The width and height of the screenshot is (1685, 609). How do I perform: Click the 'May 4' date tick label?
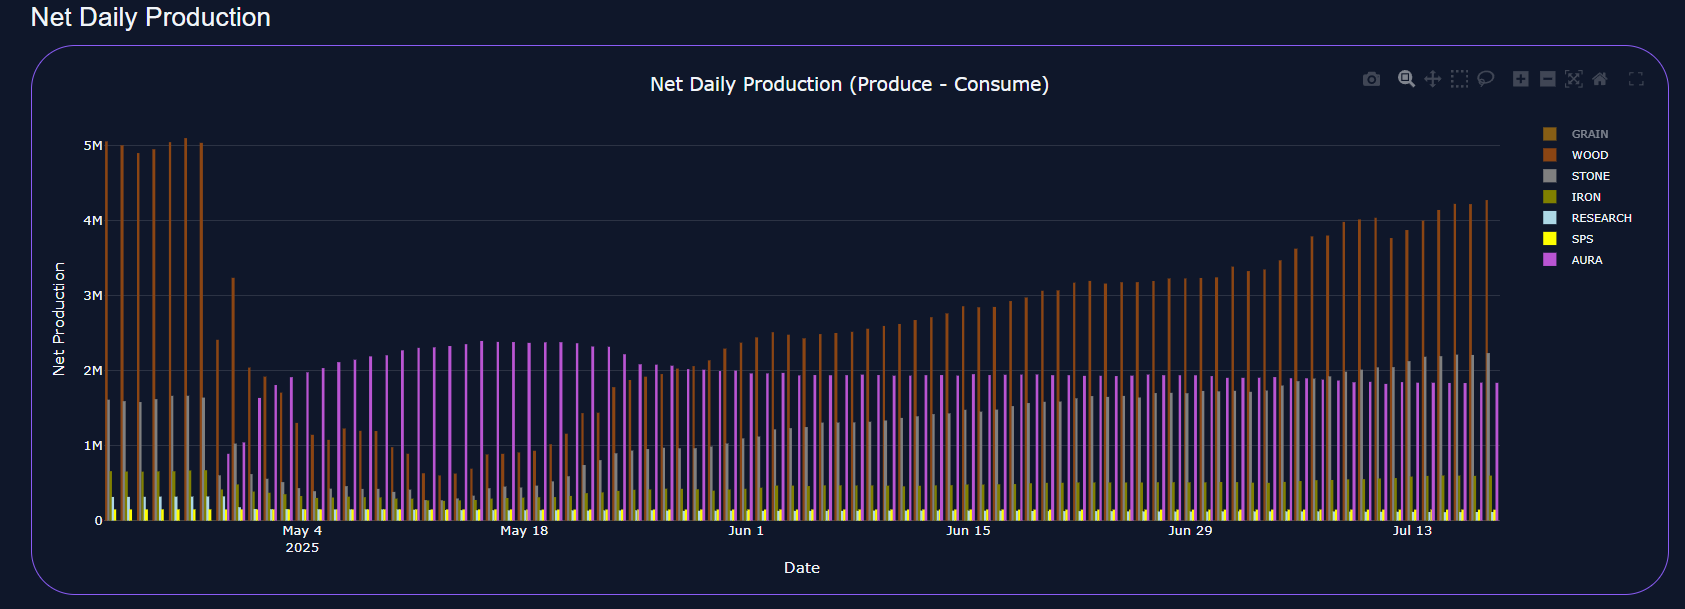302,531
